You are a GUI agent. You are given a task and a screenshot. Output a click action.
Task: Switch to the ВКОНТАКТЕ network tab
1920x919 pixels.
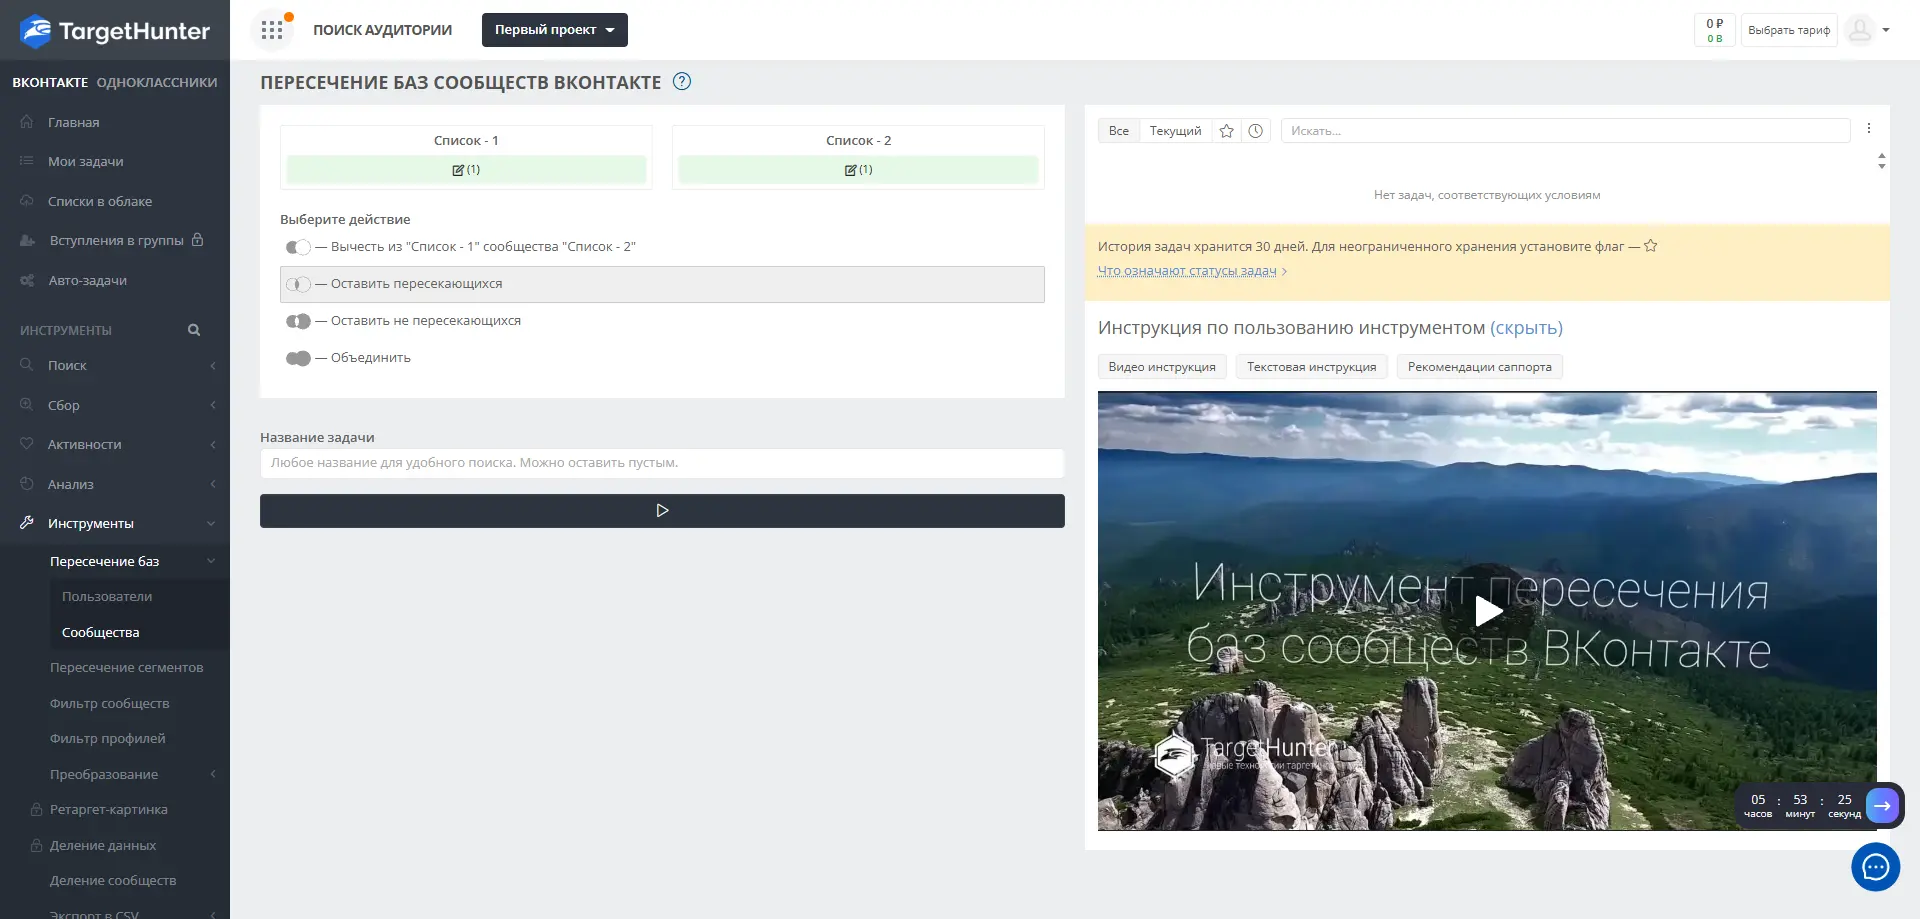point(50,83)
